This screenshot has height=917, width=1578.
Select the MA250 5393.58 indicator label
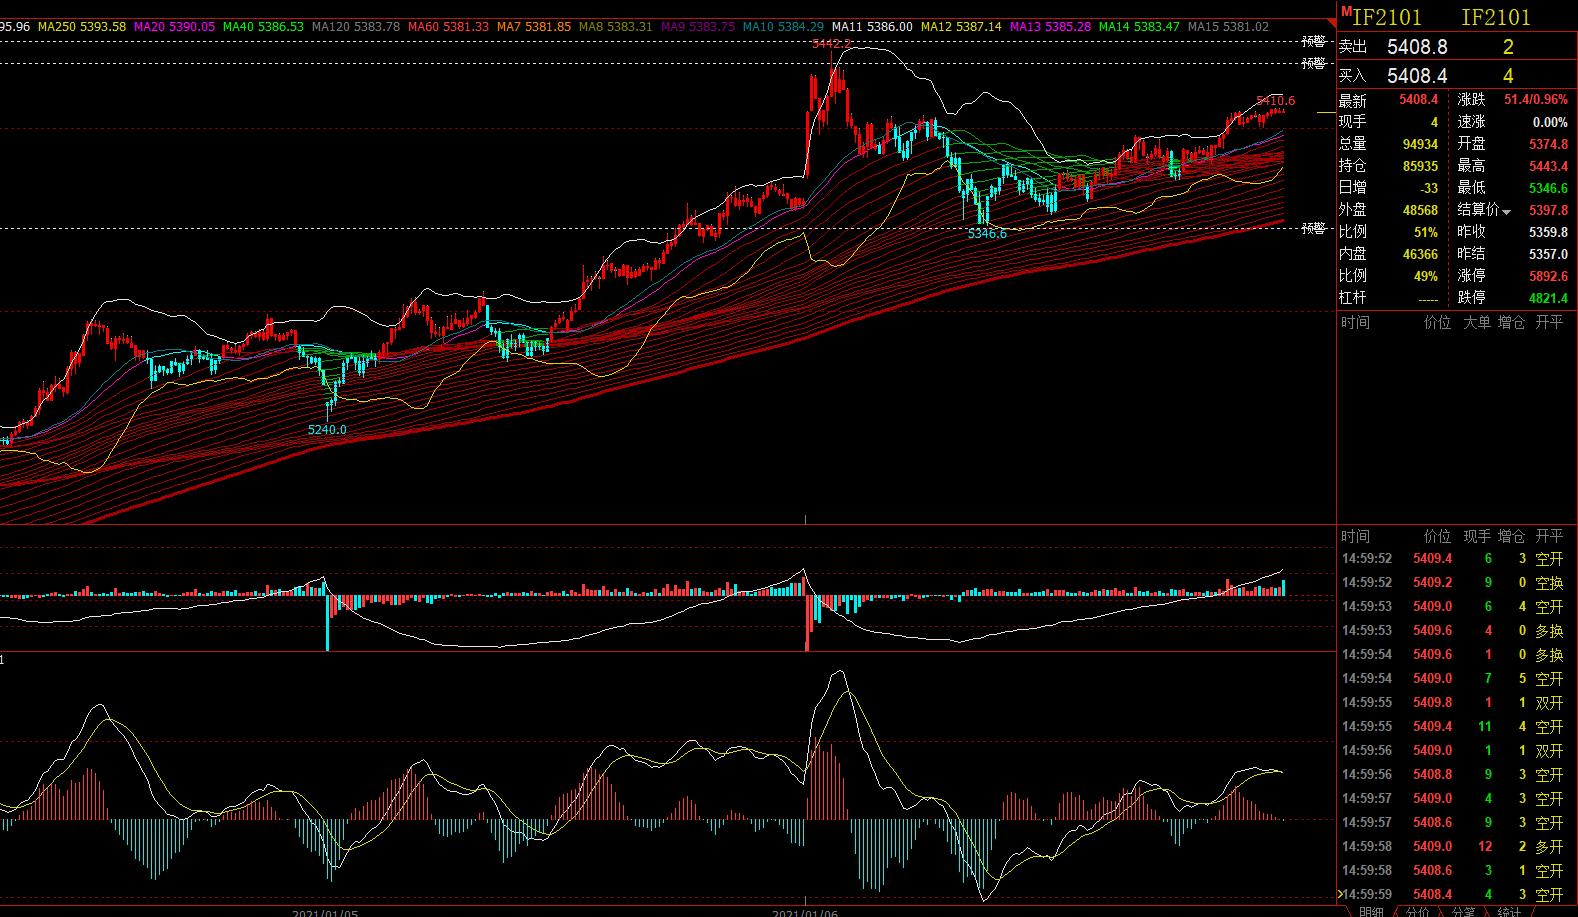tap(82, 26)
